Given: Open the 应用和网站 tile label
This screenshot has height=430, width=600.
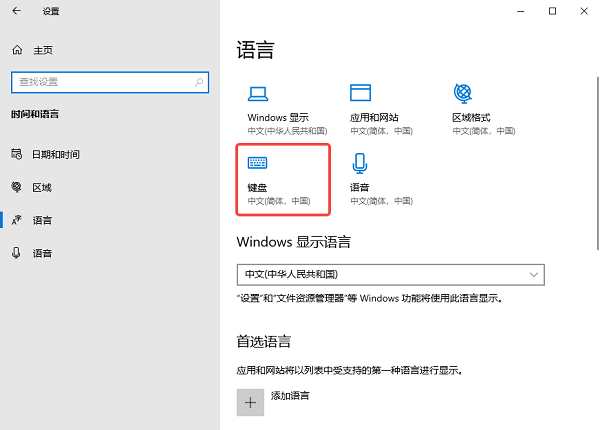Looking at the screenshot, I should click(374, 117).
